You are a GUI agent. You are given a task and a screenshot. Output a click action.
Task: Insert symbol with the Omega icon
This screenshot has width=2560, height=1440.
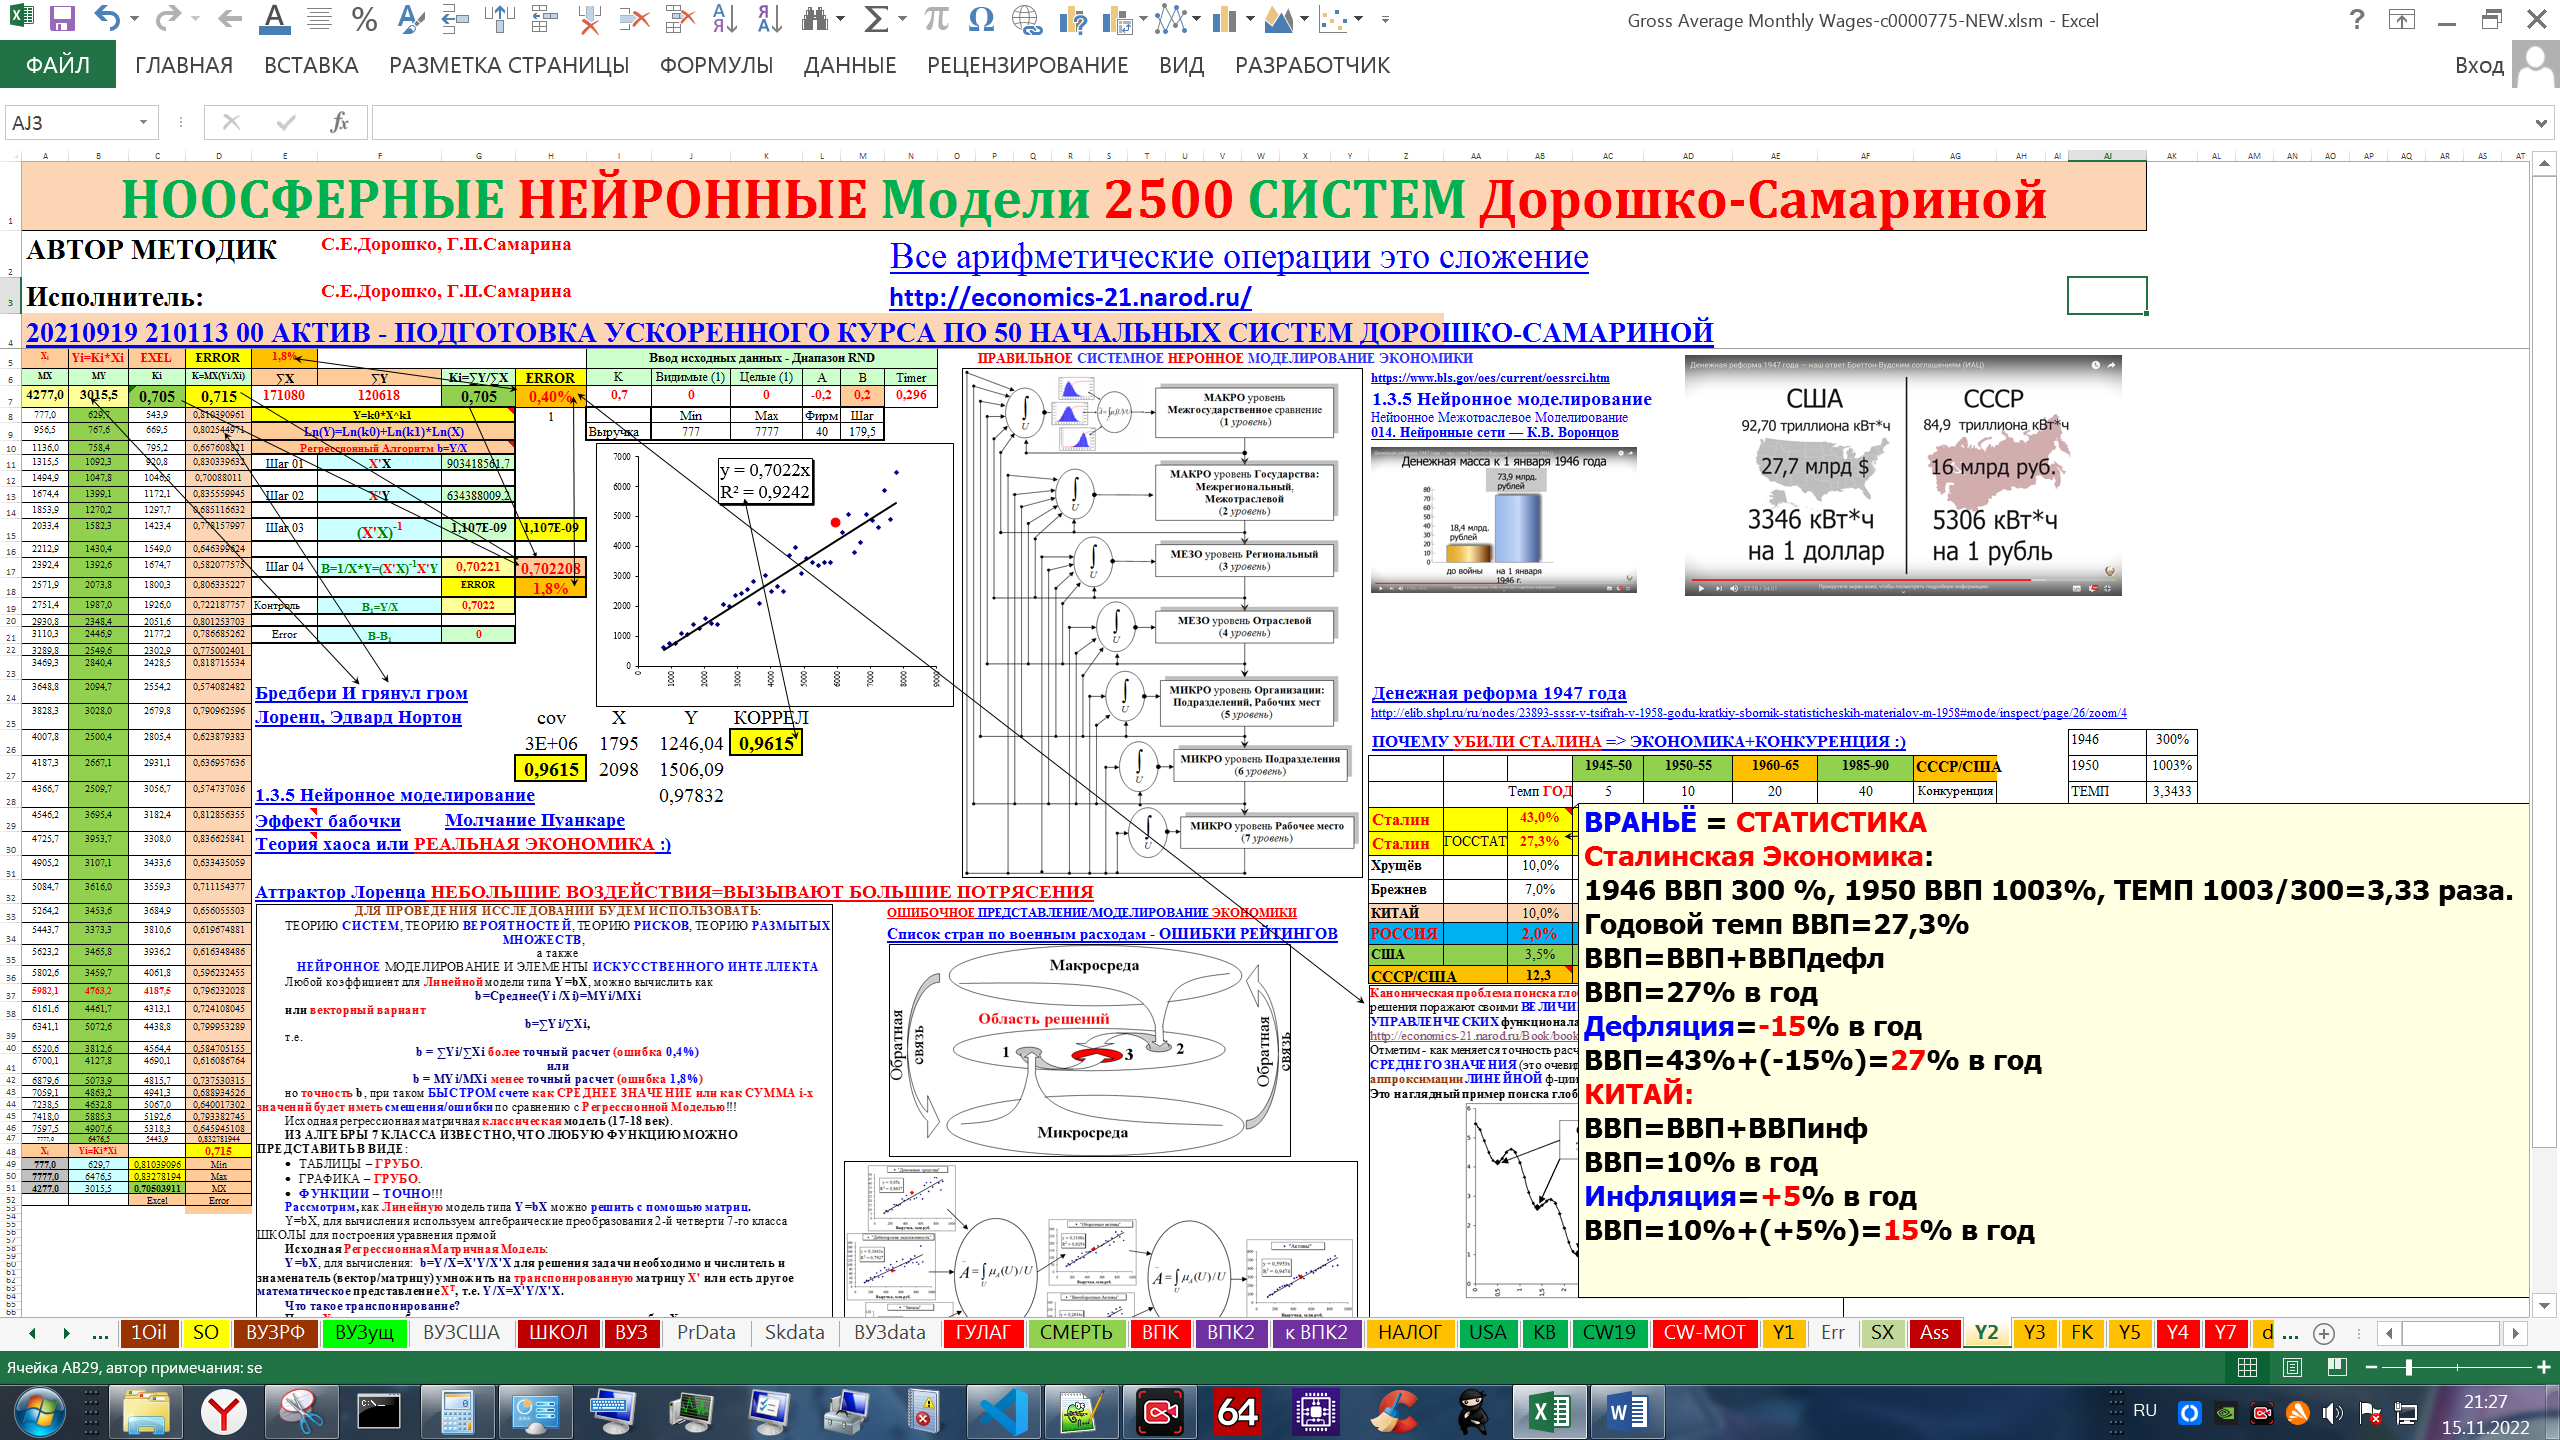pos(981,19)
